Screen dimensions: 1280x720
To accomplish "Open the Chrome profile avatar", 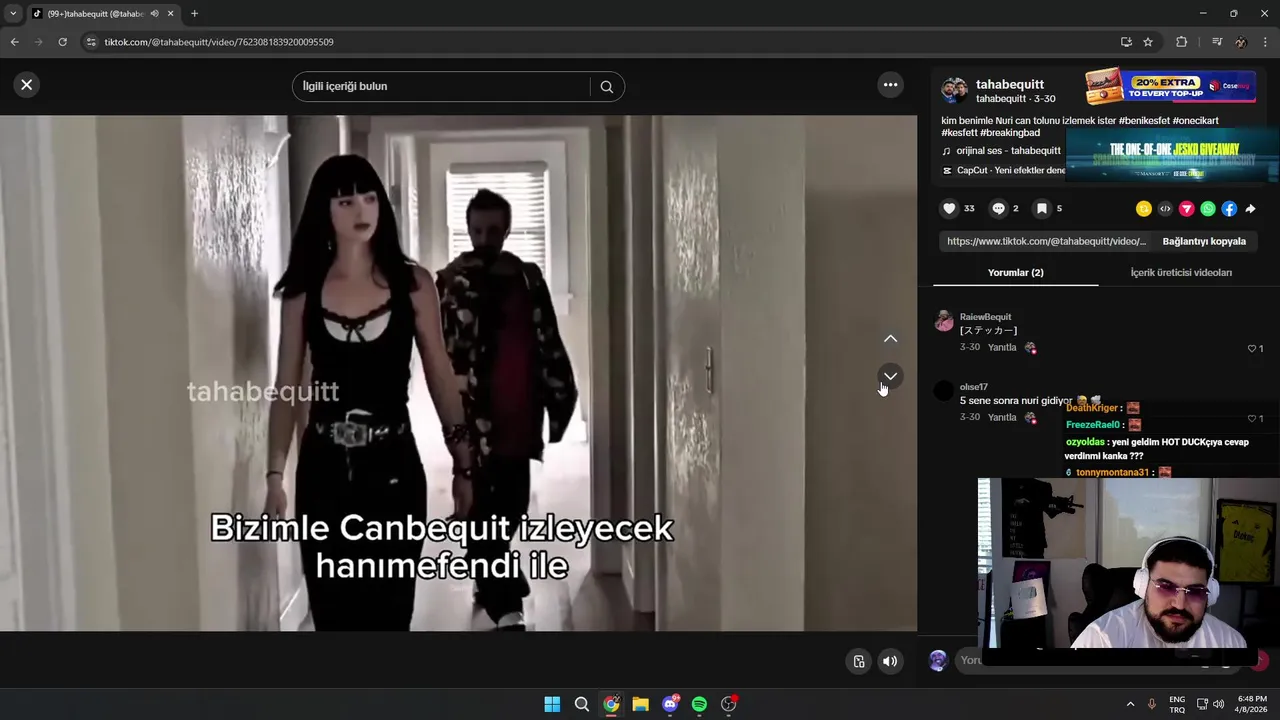I will click(x=1241, y=42).
